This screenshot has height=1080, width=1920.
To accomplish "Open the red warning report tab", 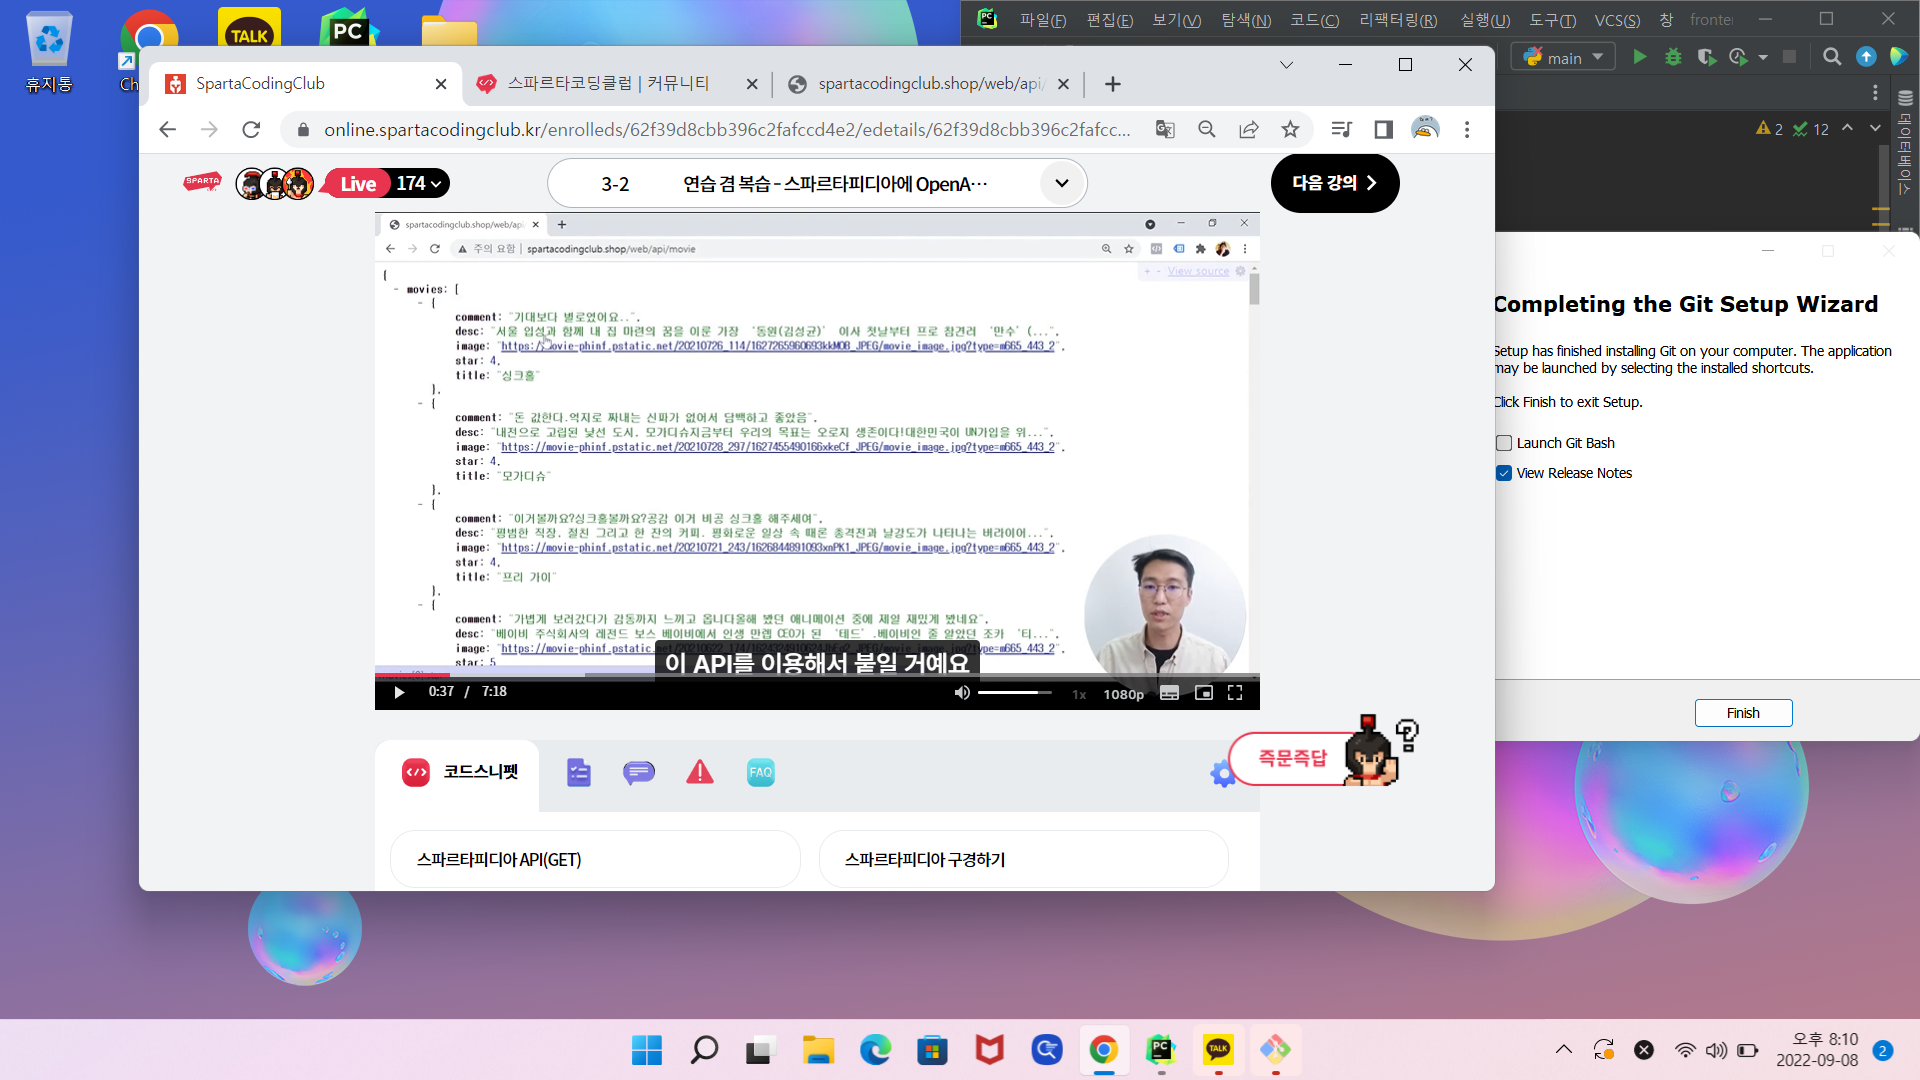I will [x=700, y=772].
